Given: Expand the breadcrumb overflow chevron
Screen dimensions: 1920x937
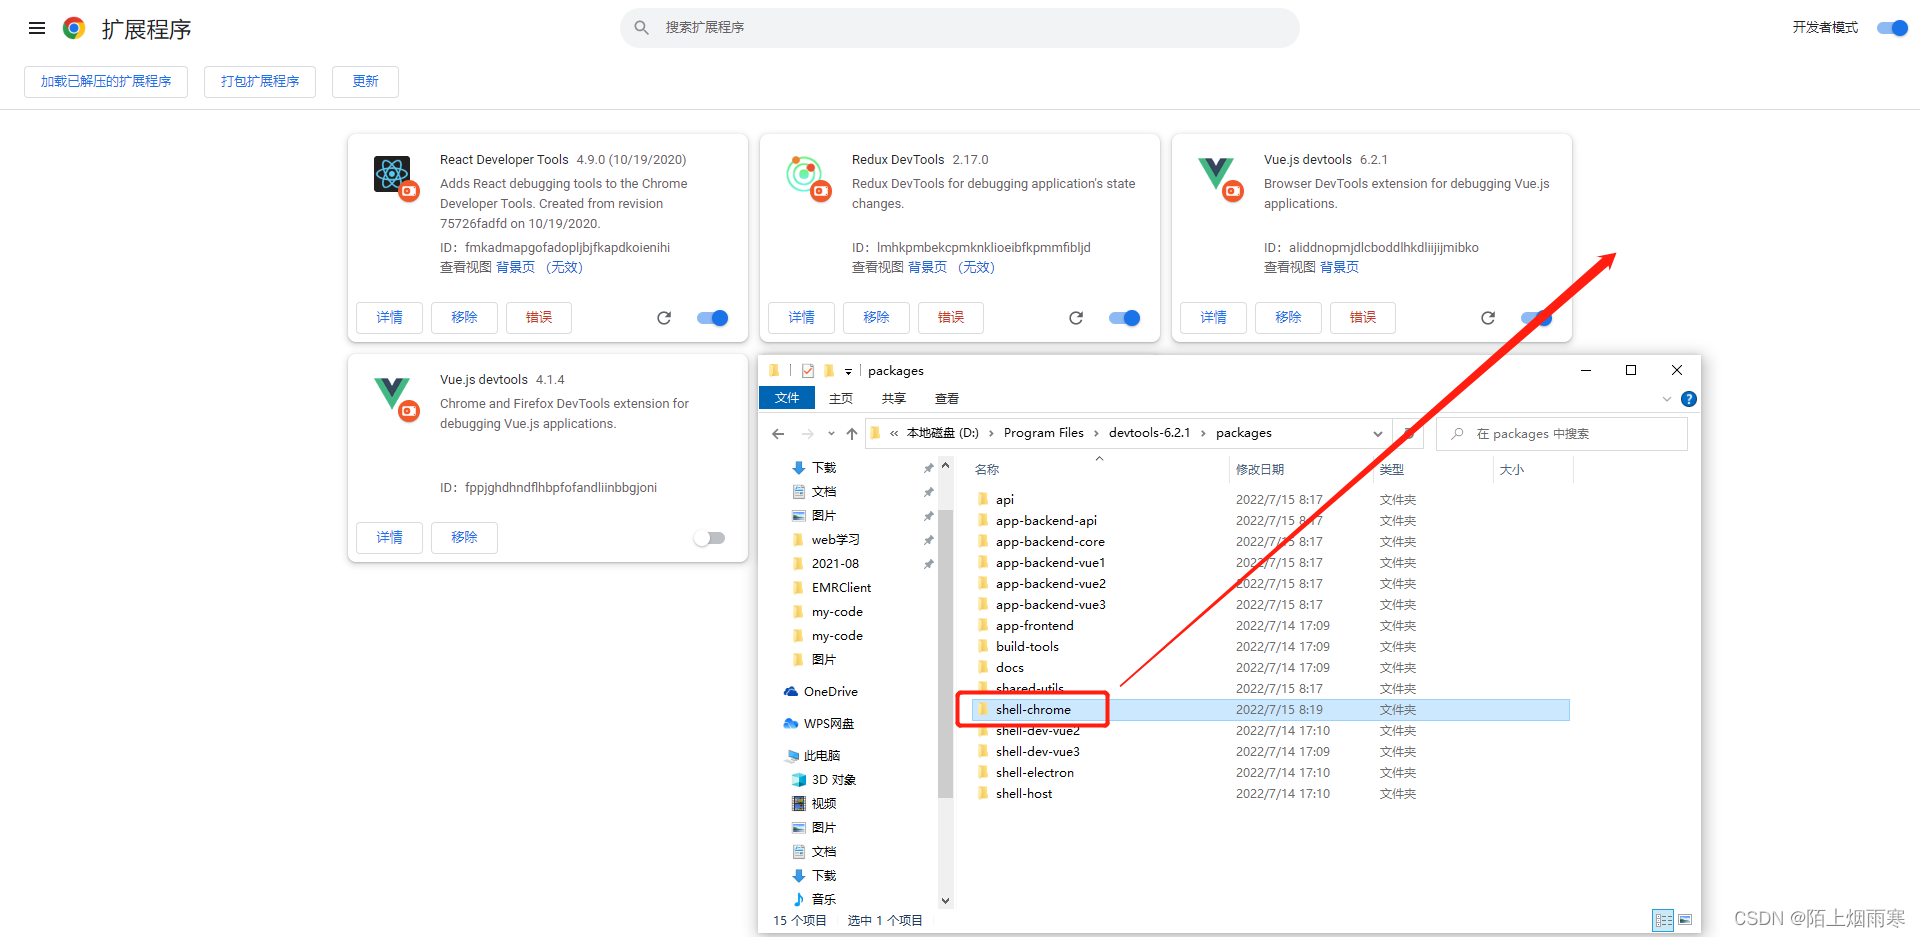Looking at the screenshot, I should pyautogui.click(x=894, y=434).
